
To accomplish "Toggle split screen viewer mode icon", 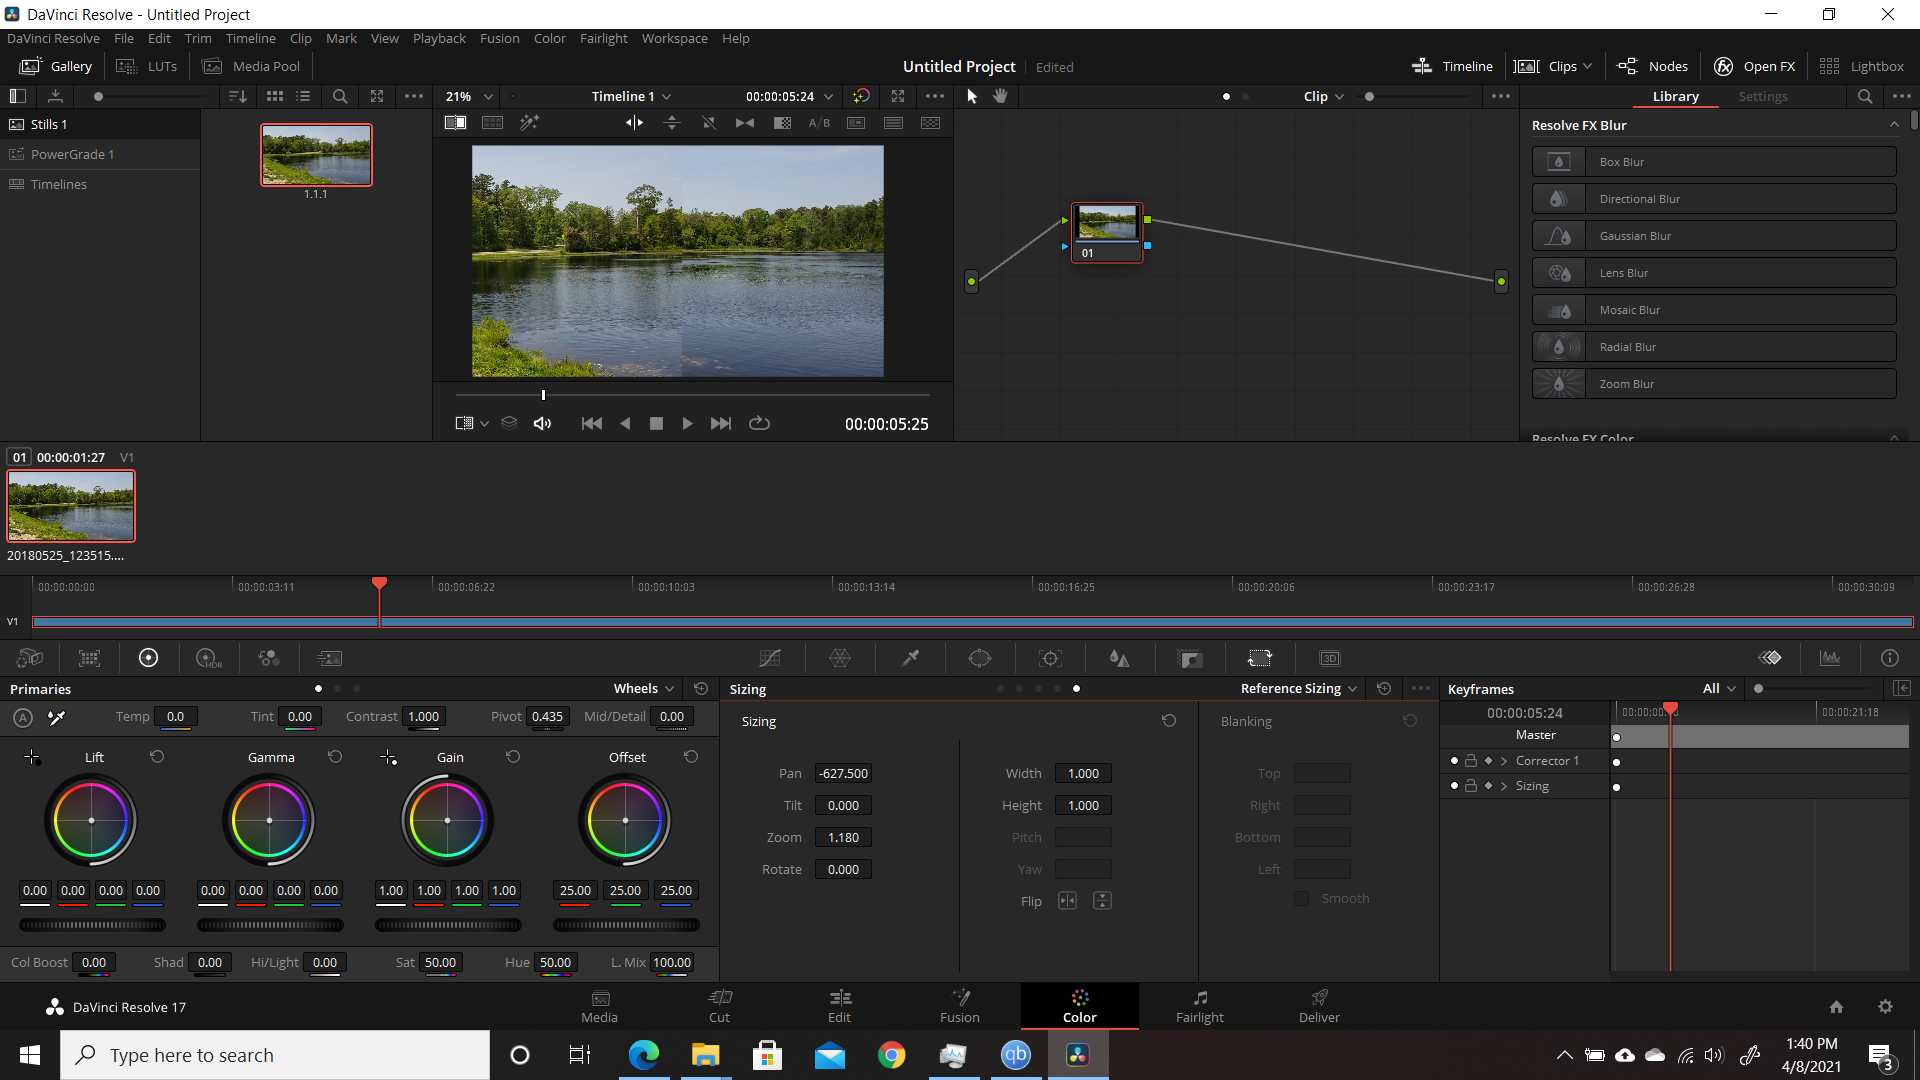I will pyautogui.click(x=493, y=123).
